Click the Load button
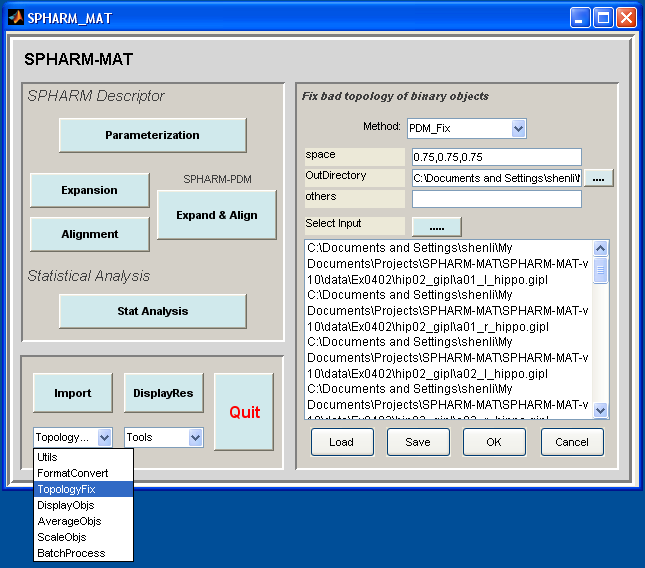645x568 pixels. 342,442
